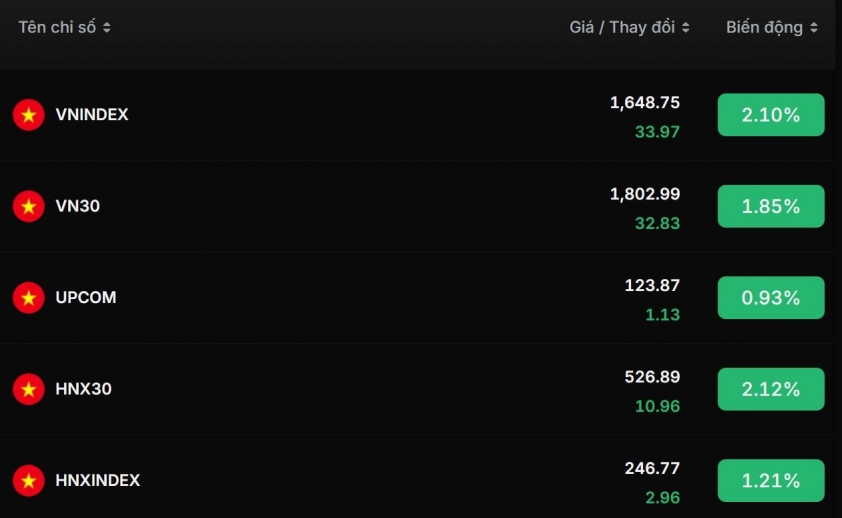
Task: Sort by the Biến động column arrows
Action: click(x=814, y=28)
